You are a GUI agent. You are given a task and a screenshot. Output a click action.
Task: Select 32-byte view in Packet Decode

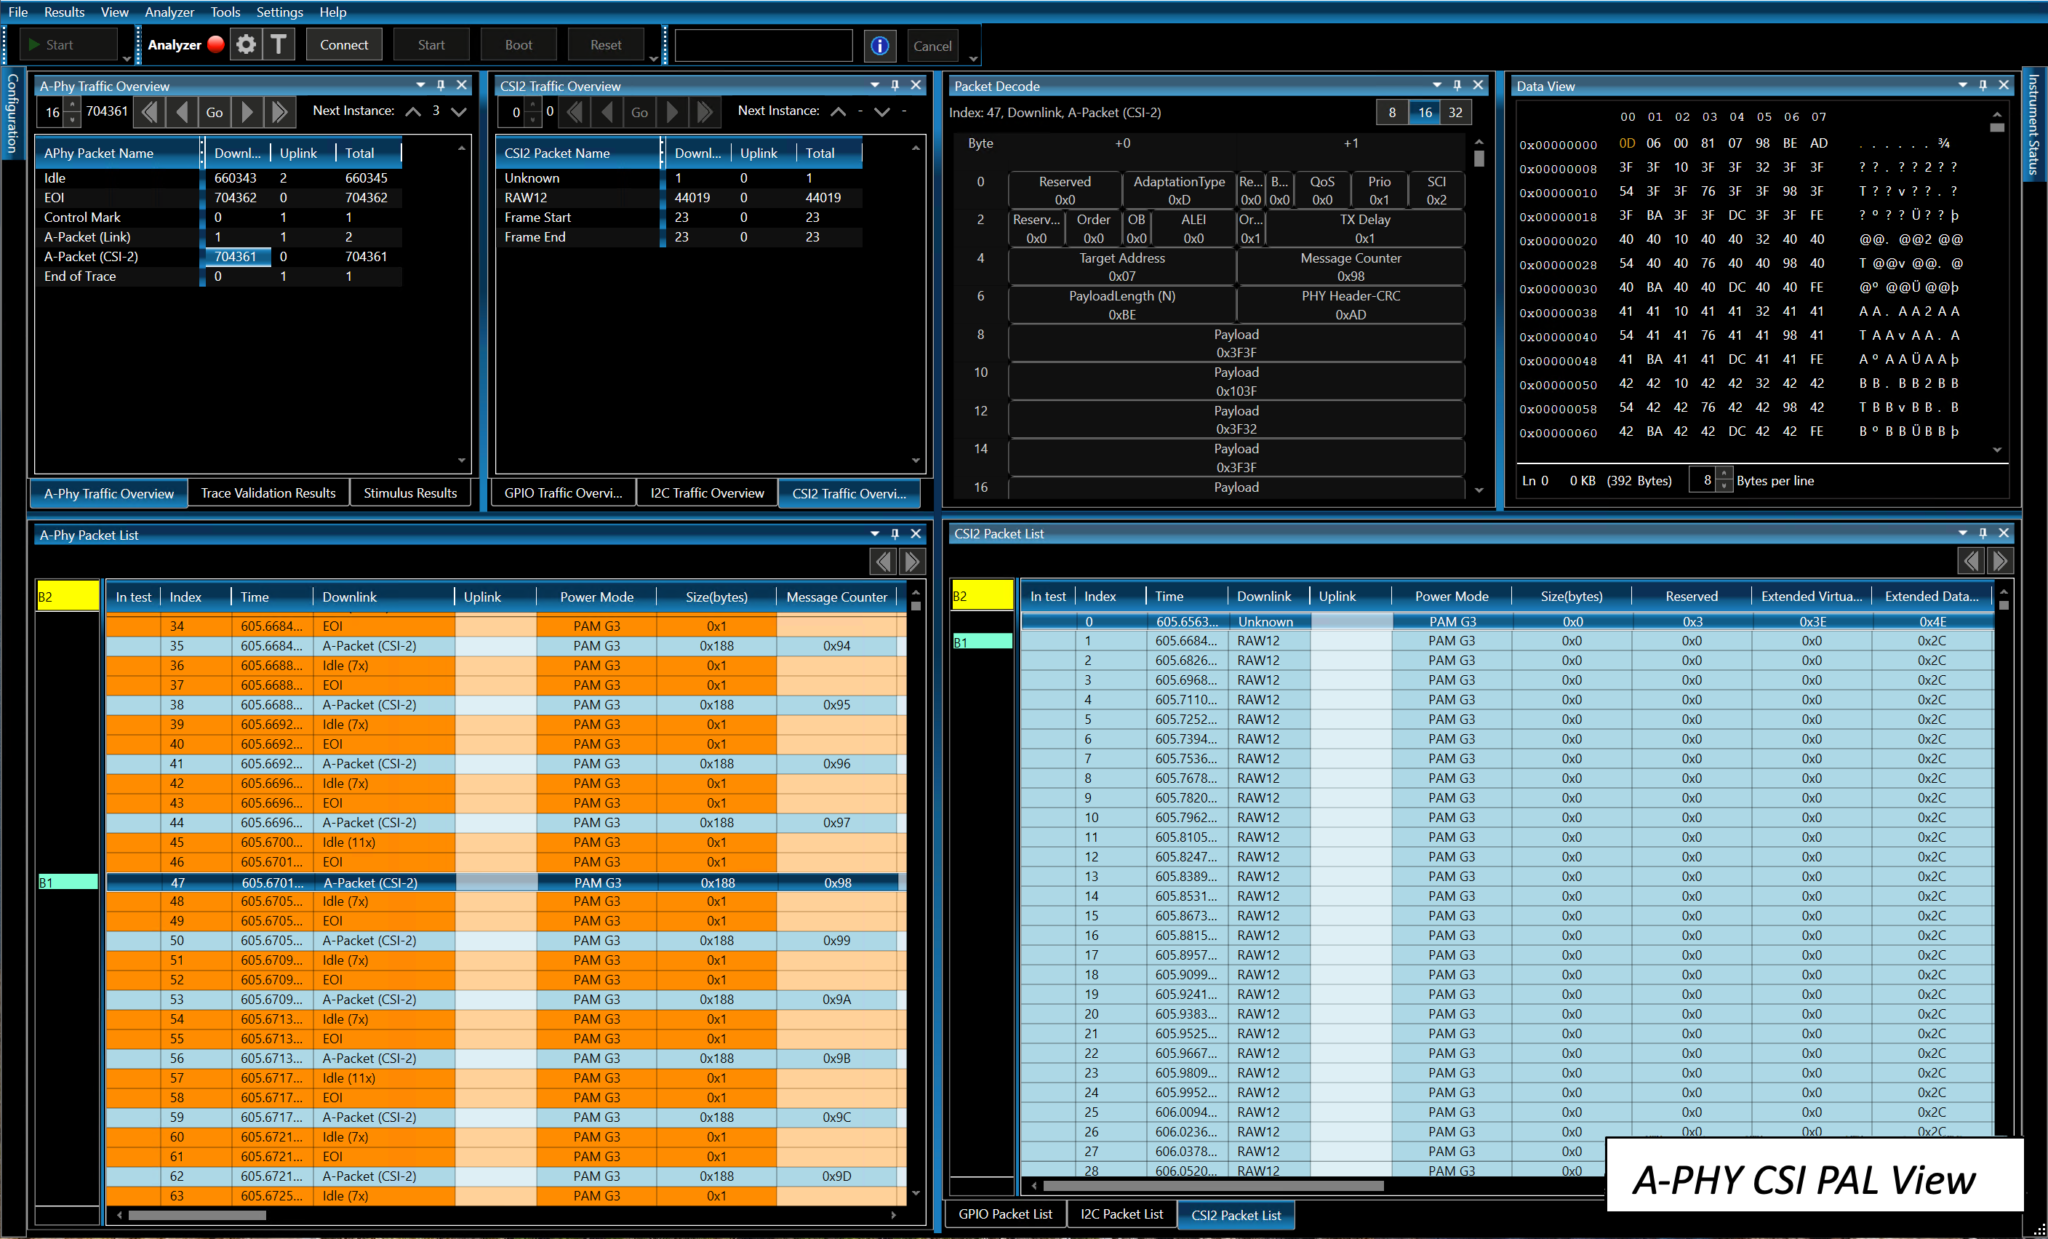point(1456,112)
